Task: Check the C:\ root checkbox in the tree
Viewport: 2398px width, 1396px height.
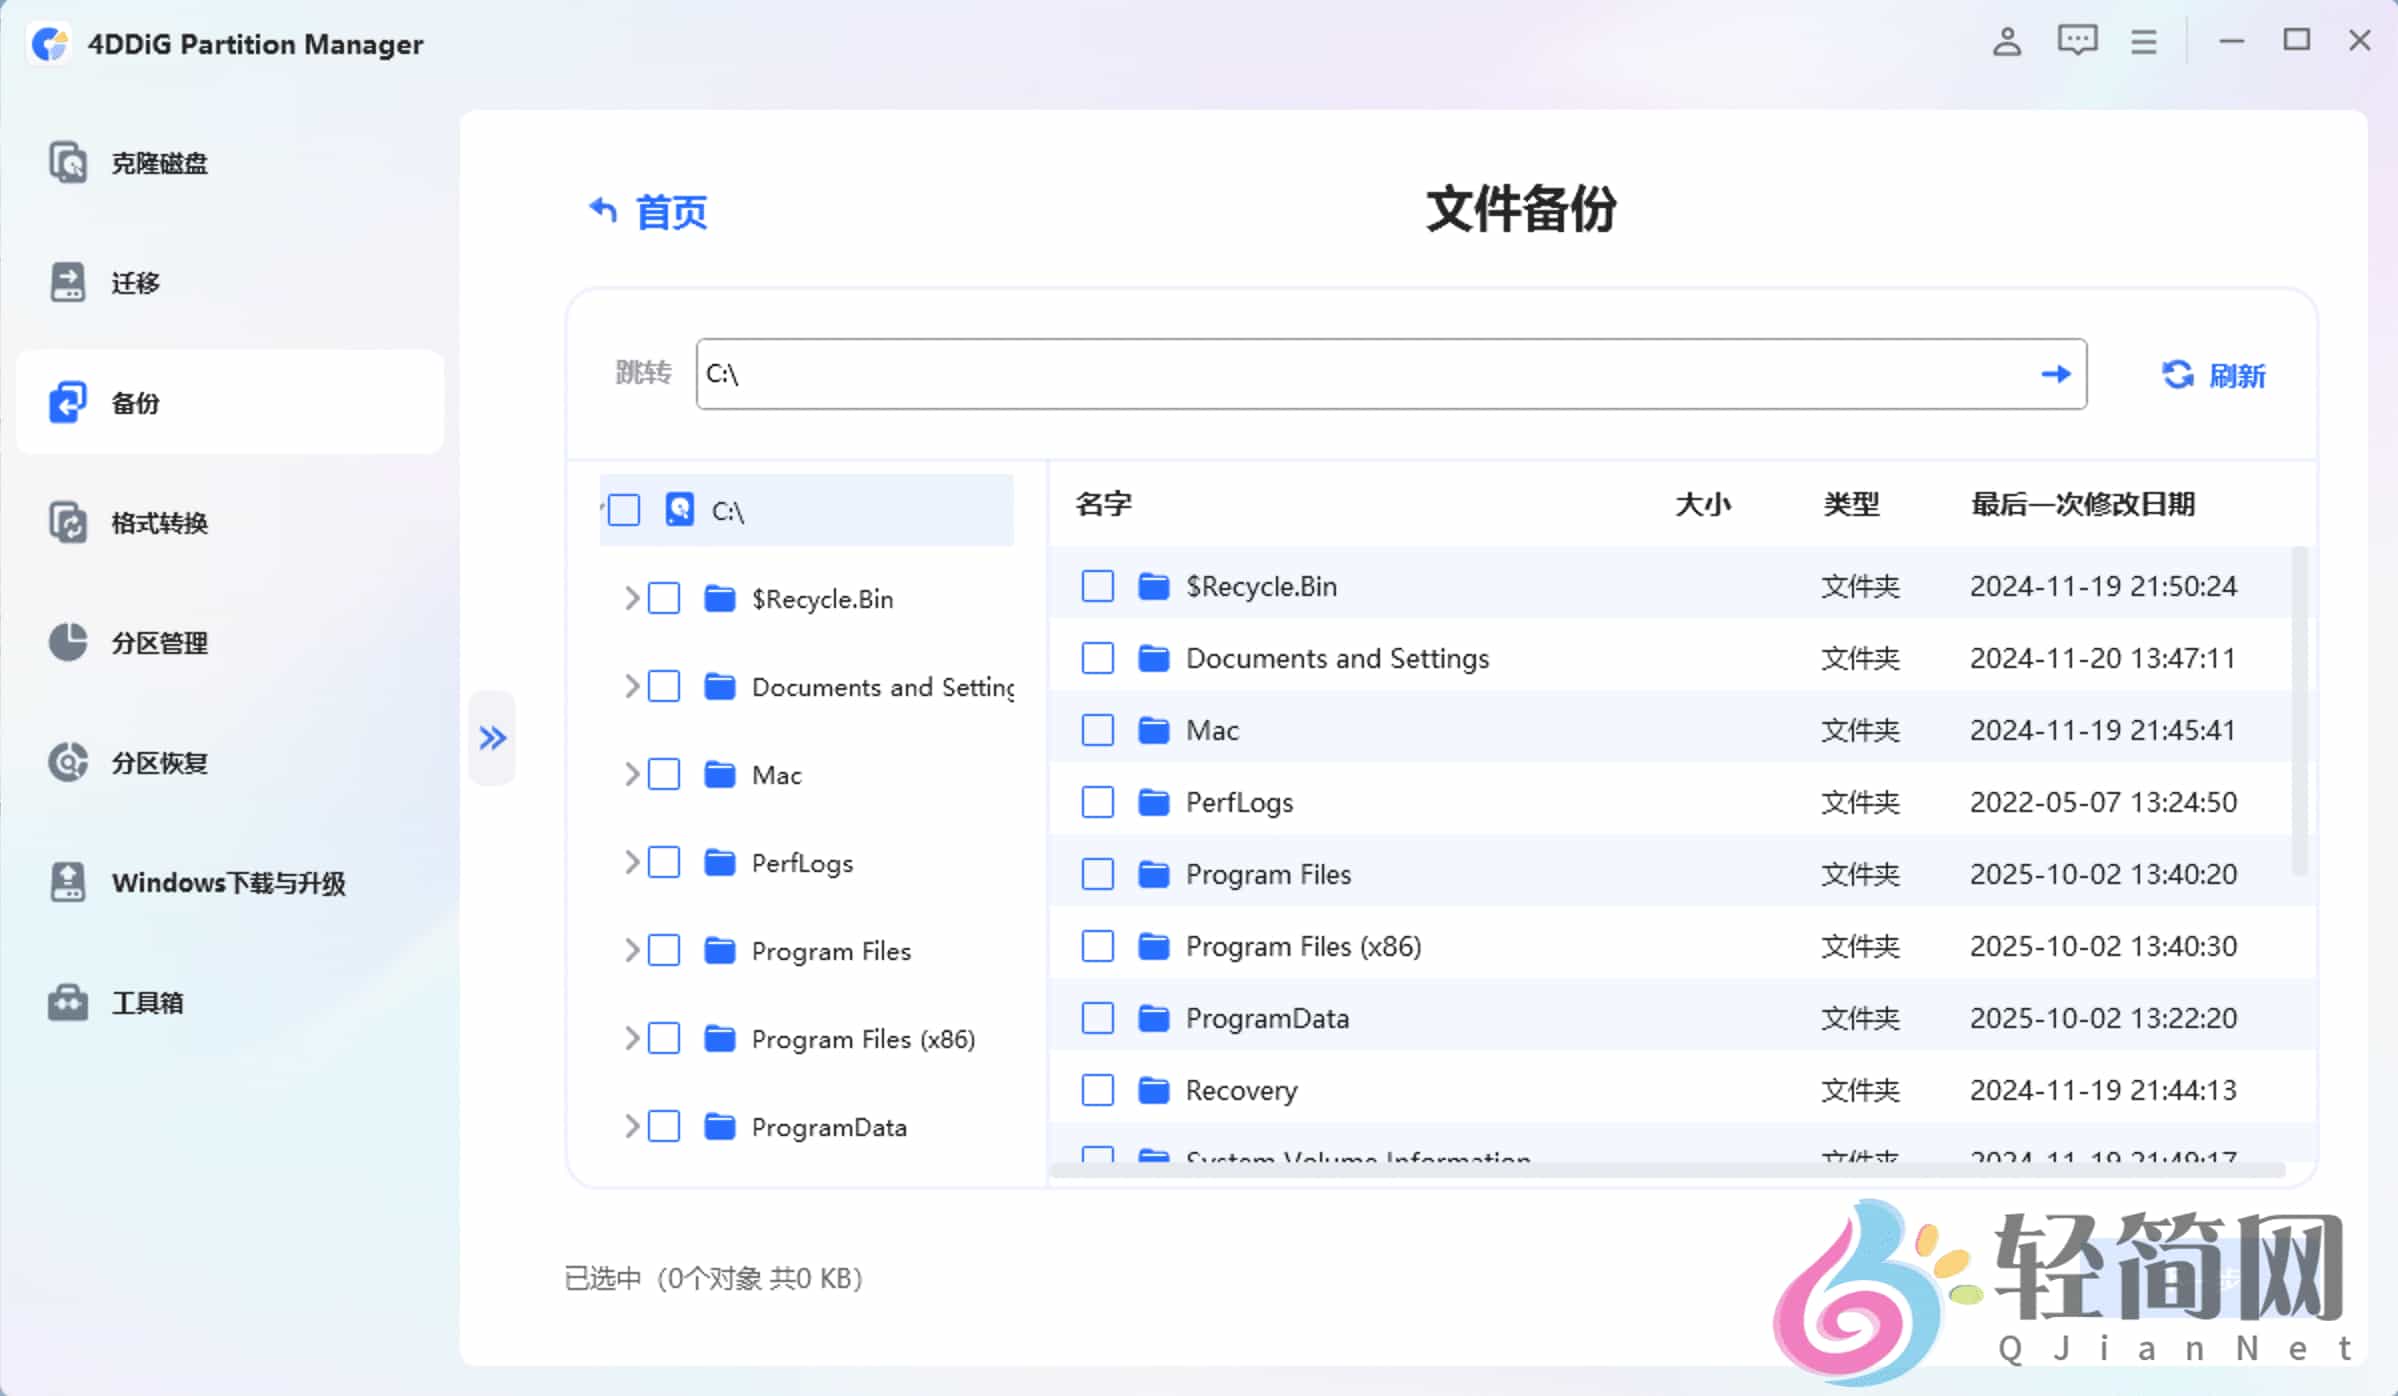Action: [625, 509]
